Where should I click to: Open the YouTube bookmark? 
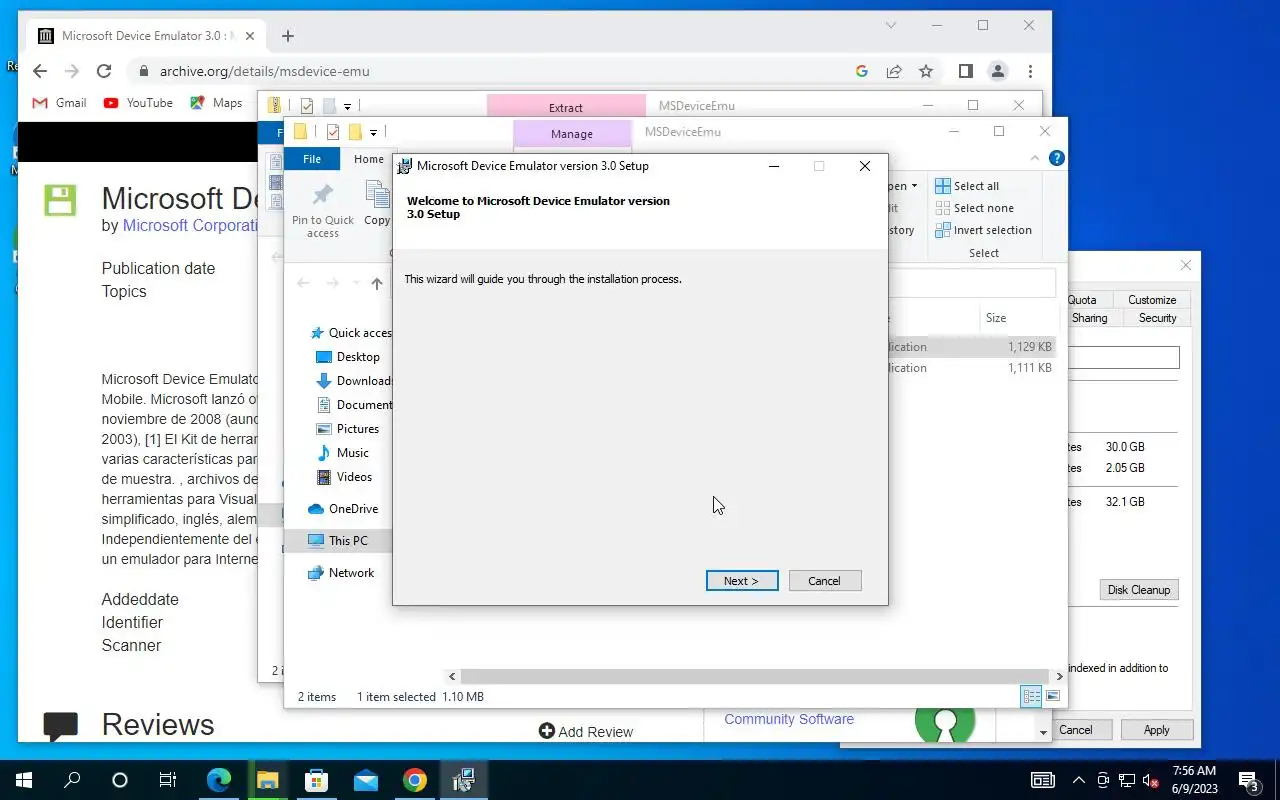coord(138,103)
